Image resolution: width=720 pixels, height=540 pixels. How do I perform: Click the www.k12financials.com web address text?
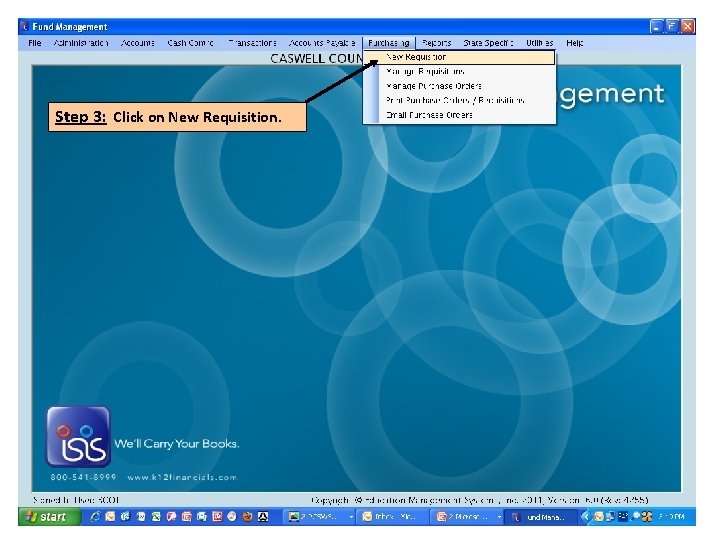click(x=182, y=477)
